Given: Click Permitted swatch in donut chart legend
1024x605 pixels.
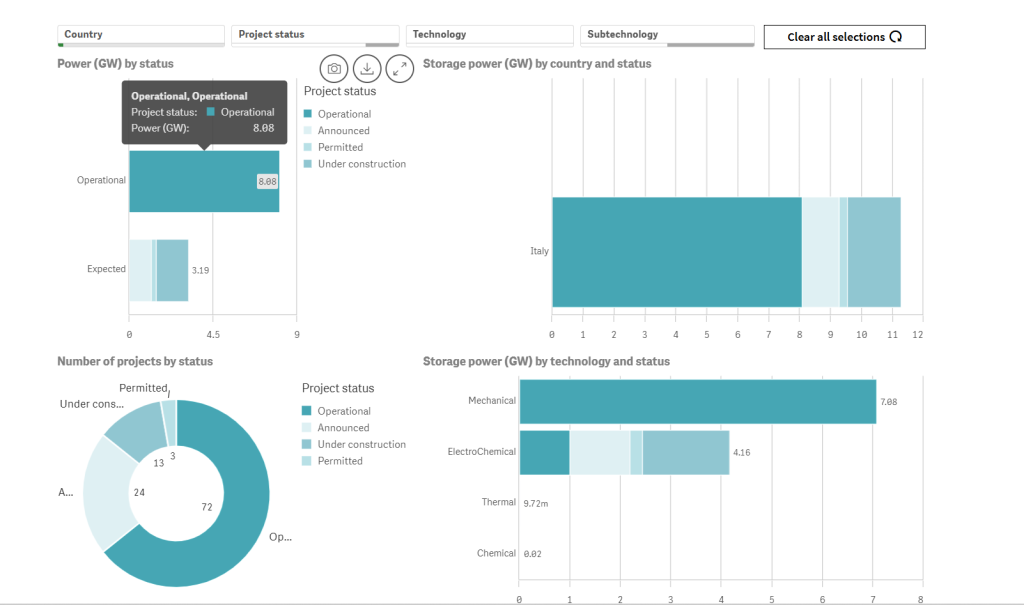Looking at the screenshot, I should click(x=308, y=461).
